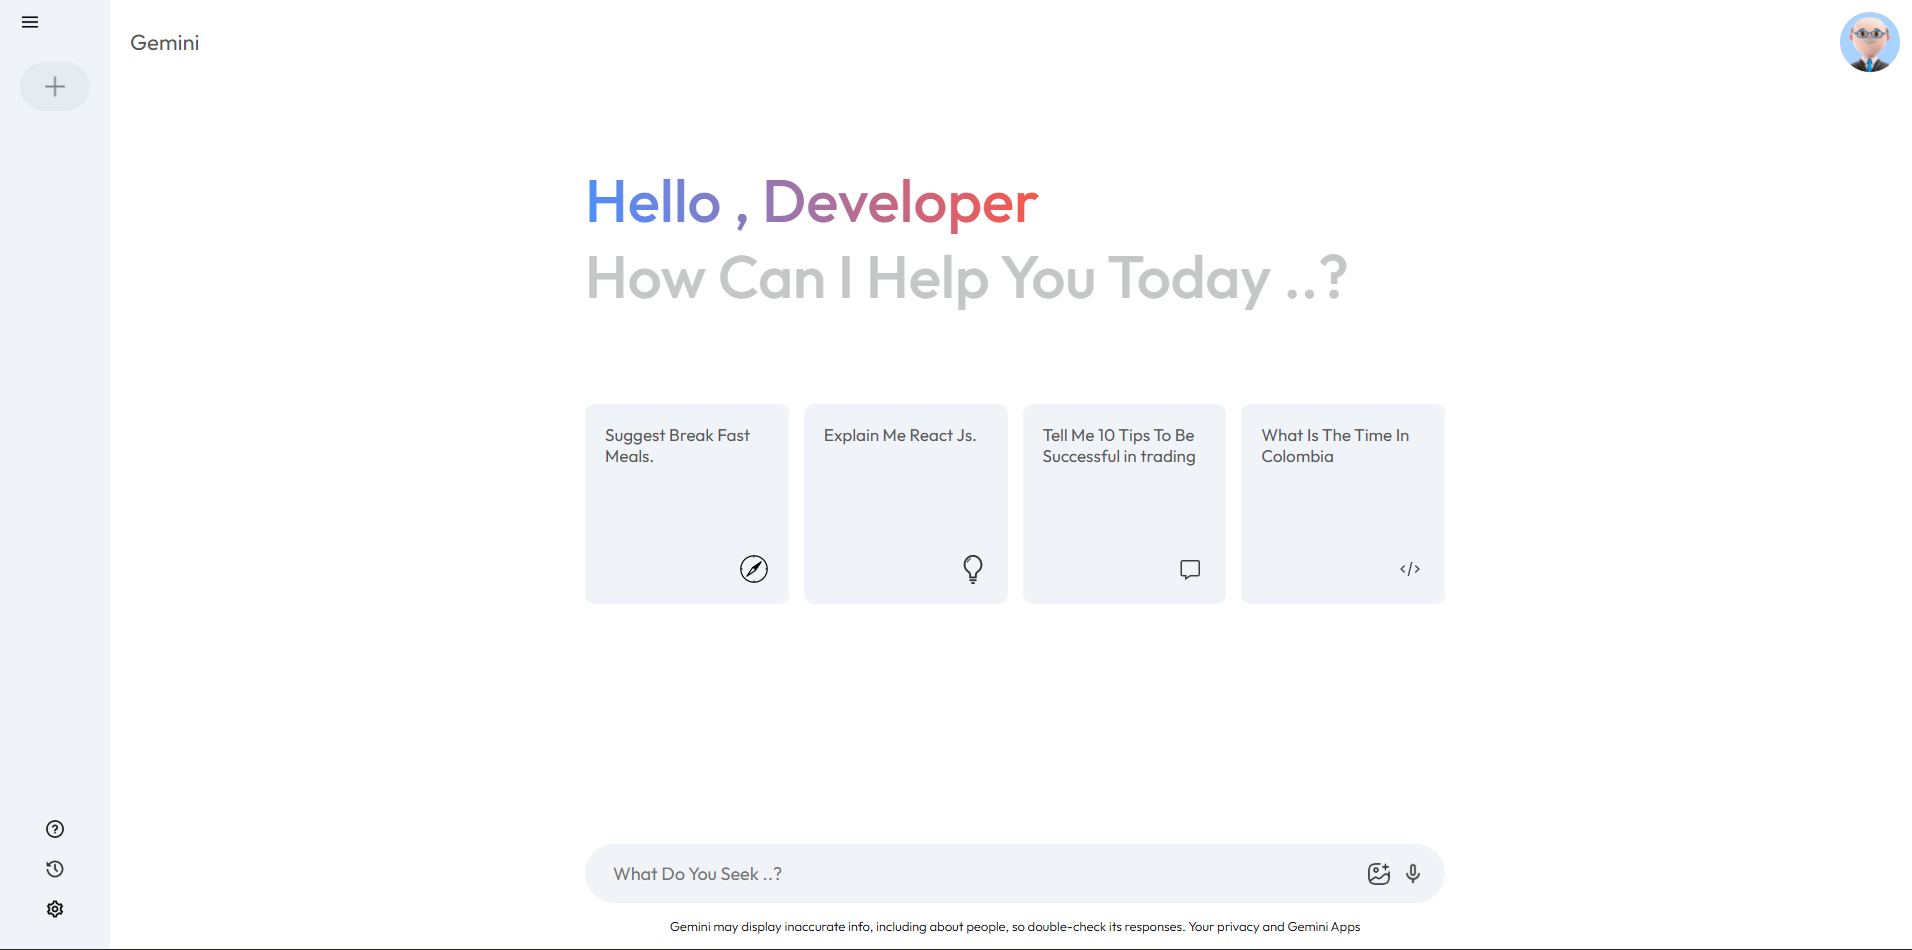1912x950 pixels.
Task: Select the Time In Colombia card
Action: (x=1342, y=504)
